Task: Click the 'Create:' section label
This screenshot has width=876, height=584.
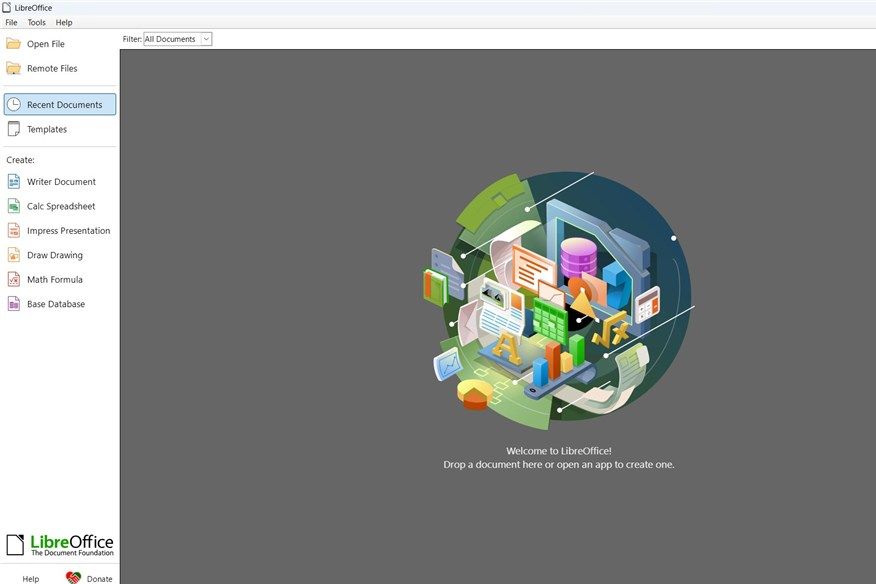Action: 21,160
